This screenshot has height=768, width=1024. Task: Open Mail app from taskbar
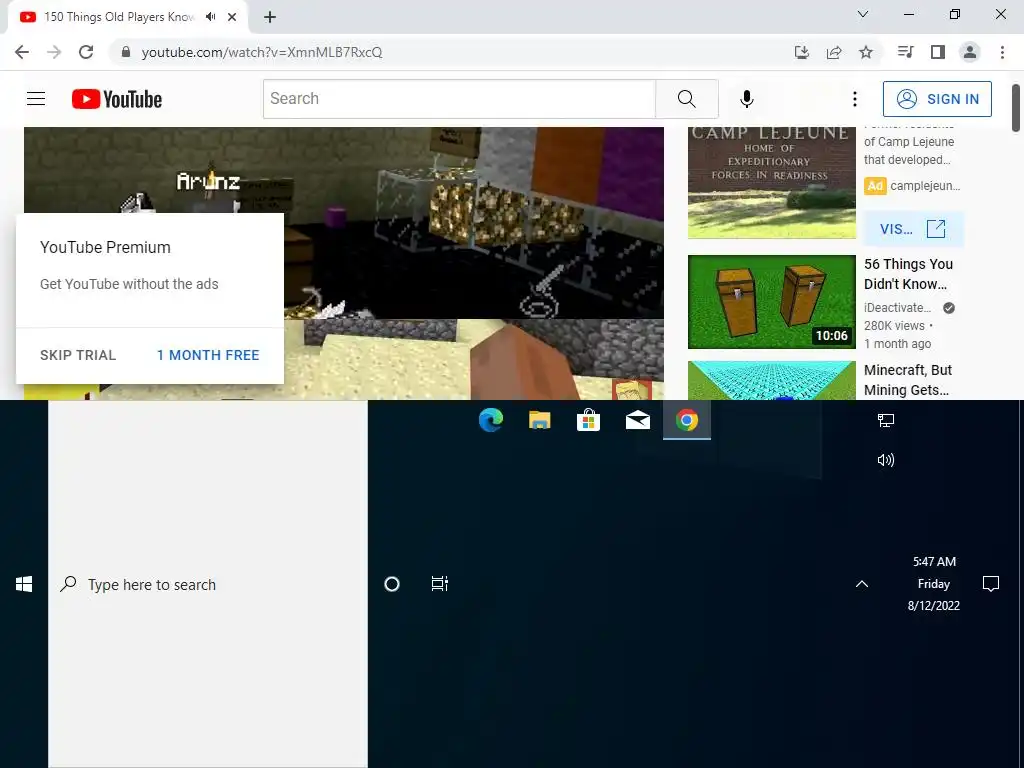637,420
